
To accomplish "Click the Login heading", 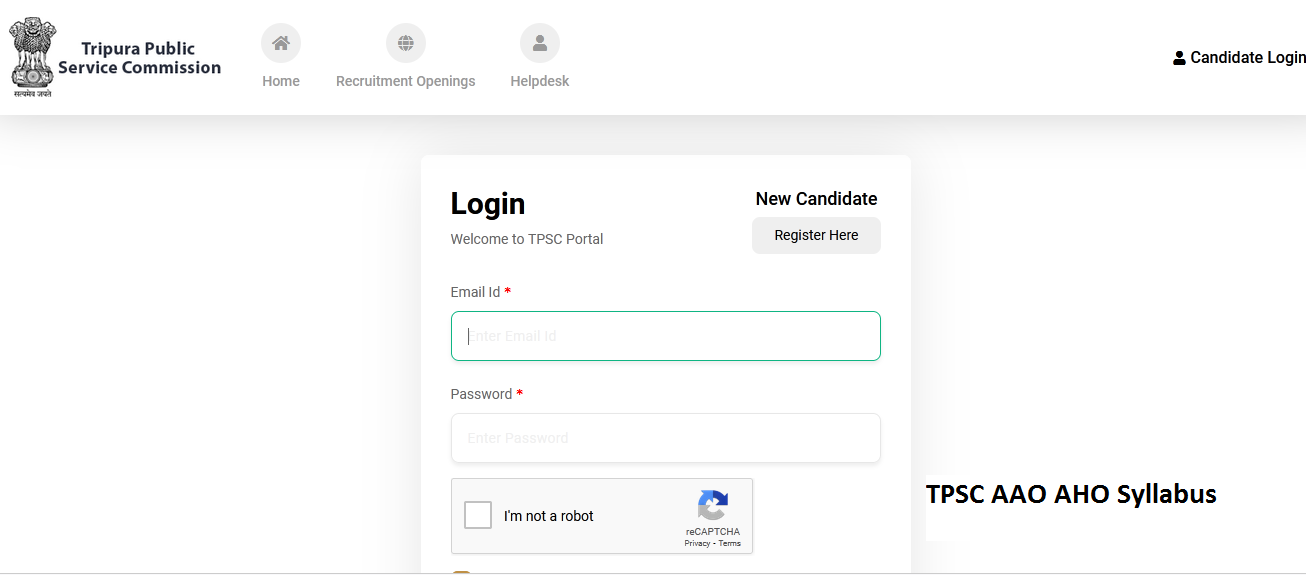I will (x=488, y=204).
